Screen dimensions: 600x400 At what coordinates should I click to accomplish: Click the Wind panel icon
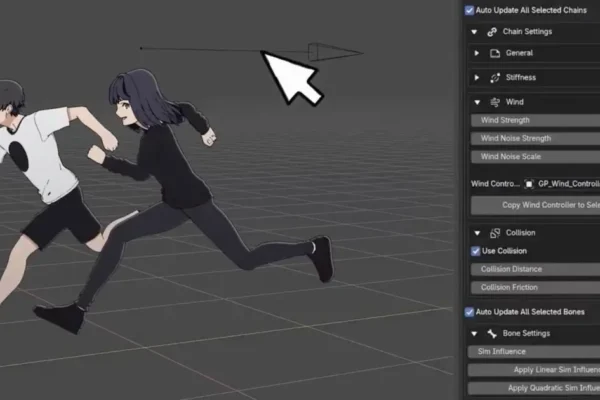tap(494, 102)
